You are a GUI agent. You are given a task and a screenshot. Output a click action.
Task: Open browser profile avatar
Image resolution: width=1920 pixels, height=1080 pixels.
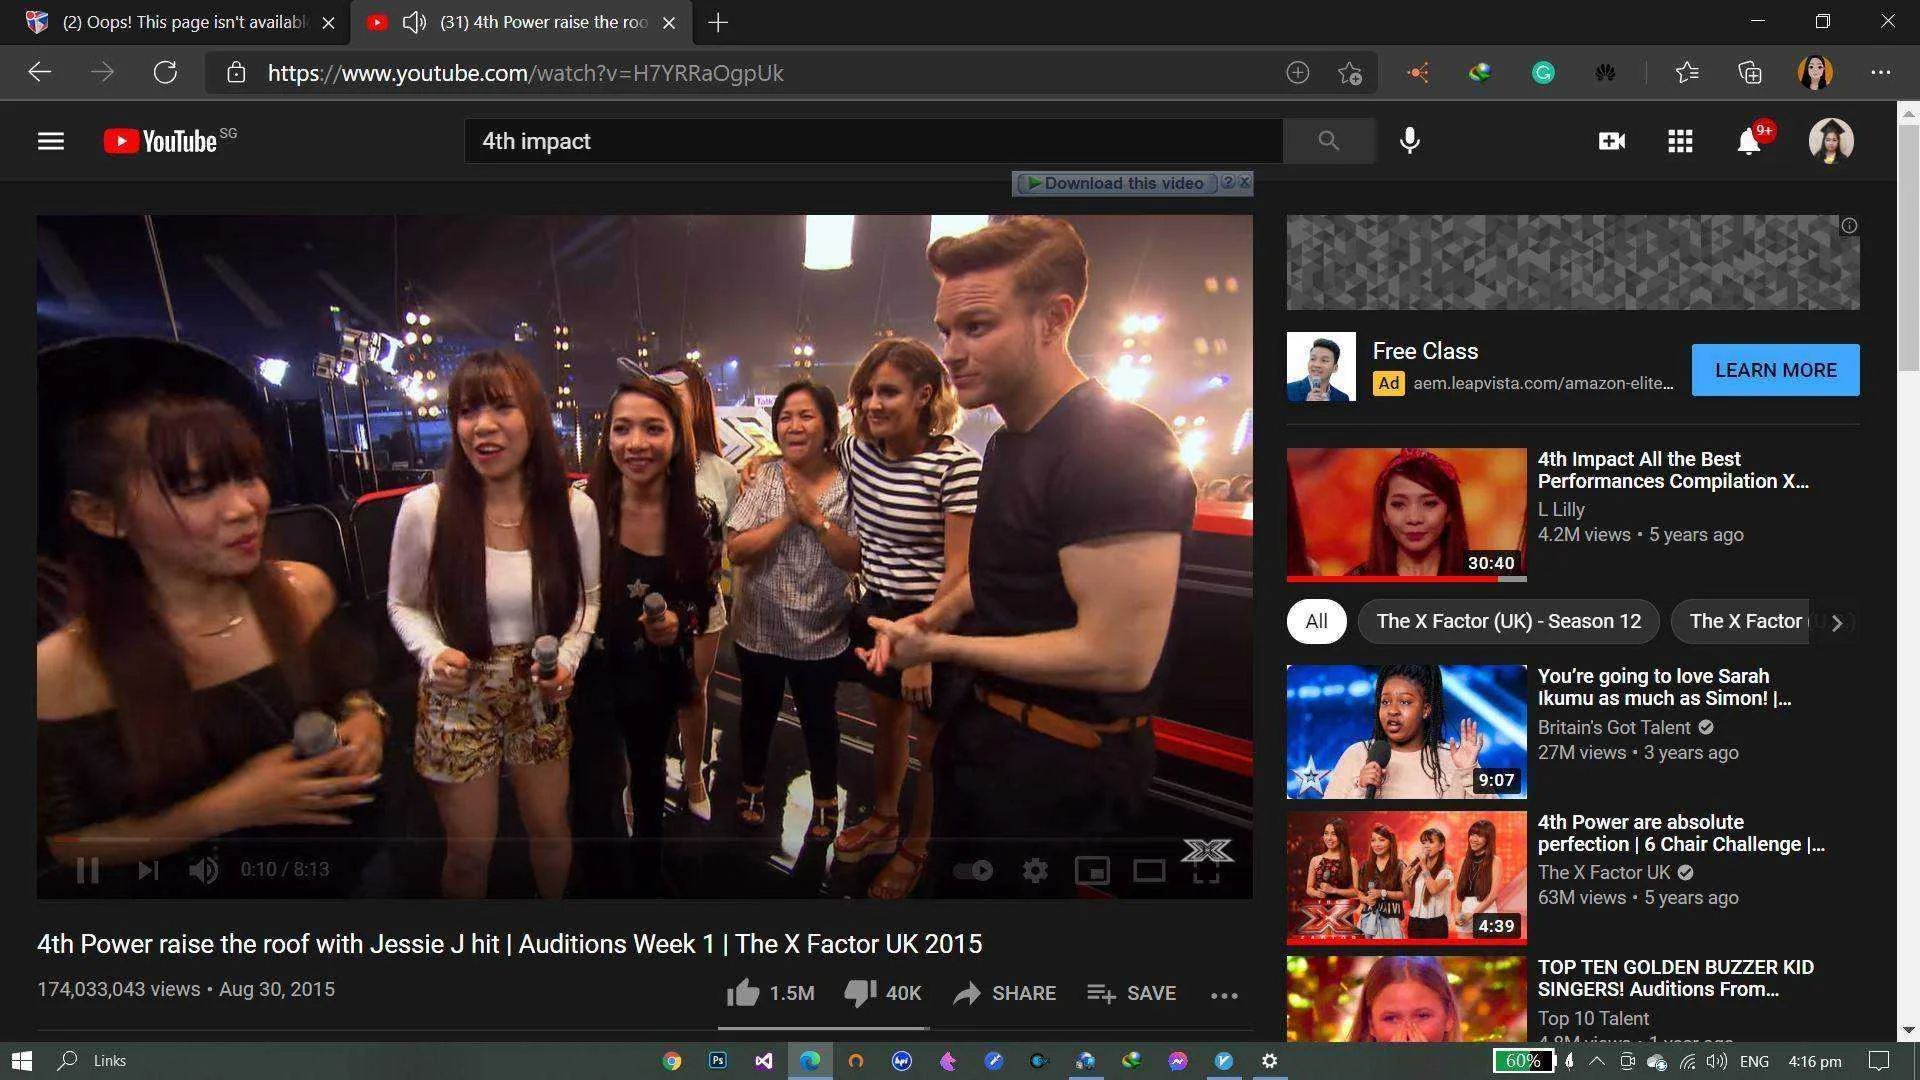1815,72
